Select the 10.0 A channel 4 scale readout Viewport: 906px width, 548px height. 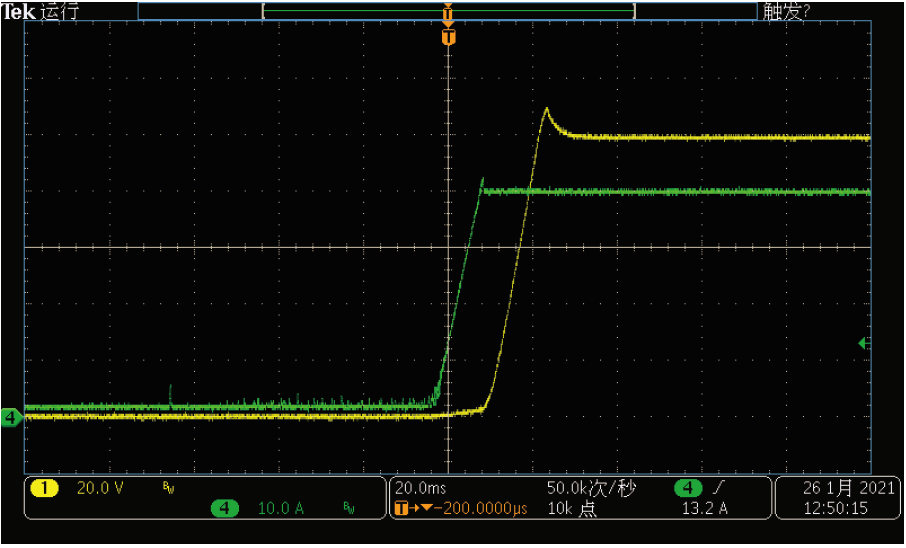281,509
